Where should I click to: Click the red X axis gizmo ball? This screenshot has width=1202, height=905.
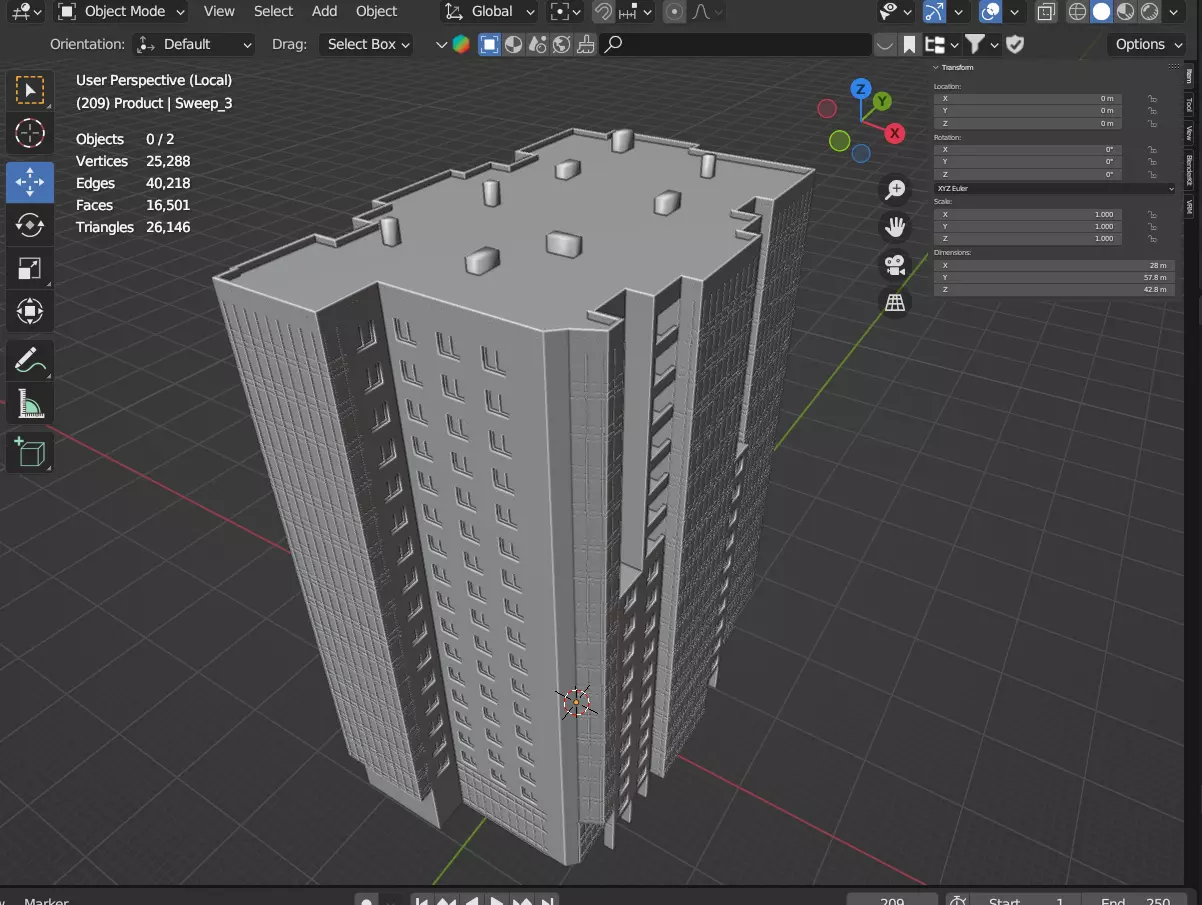[x=895, y=132]
